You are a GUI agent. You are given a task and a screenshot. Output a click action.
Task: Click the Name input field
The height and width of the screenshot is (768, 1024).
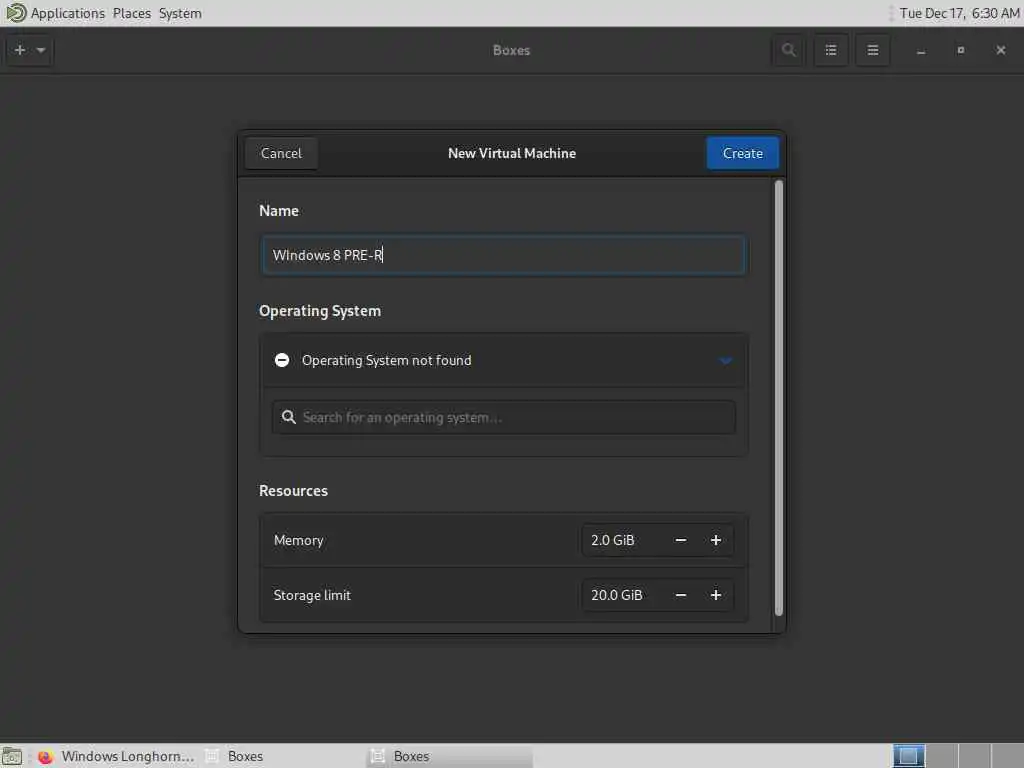click(x=503, y=255)
